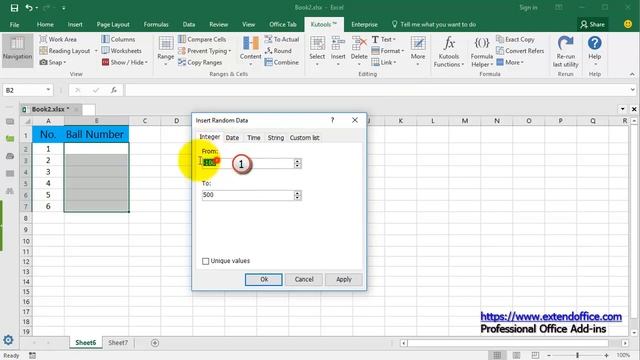The width and height of the screenshot is (640, 360).
Task: Click Cancel in Insert Random Data dialog
Action: pyautogui.click(x=304, y=280)
